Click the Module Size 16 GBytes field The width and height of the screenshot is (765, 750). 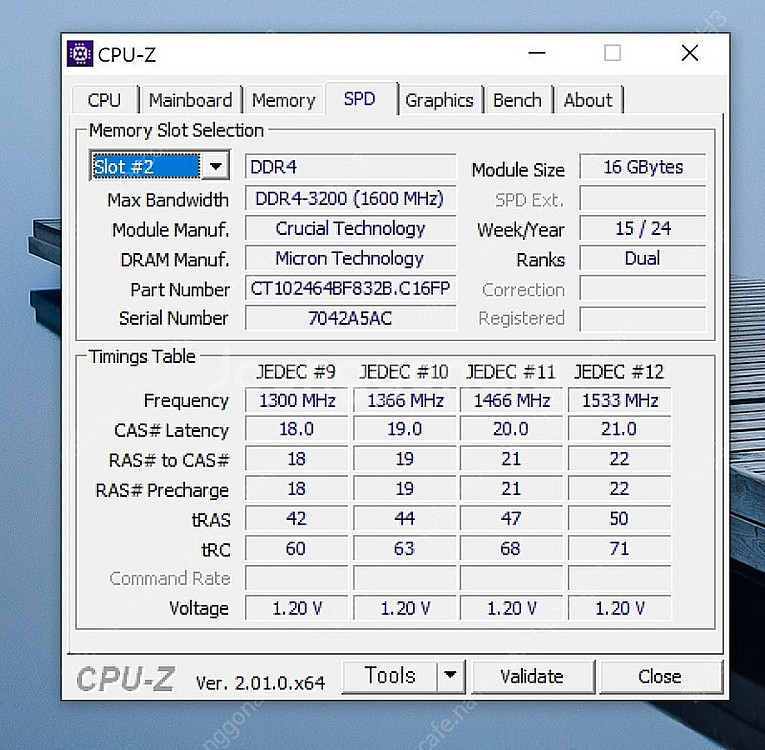tap(642, 167)
